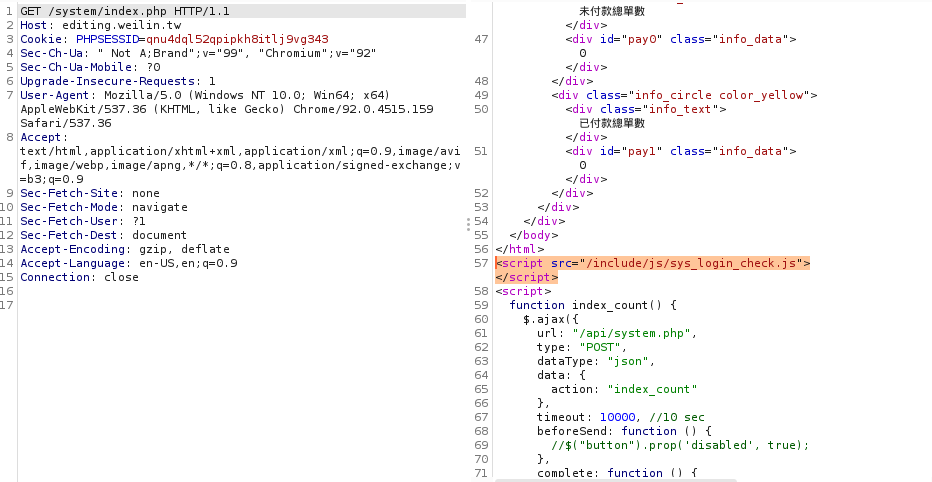Click the Sec-Fetch-Dest: document header

(103, 235)
